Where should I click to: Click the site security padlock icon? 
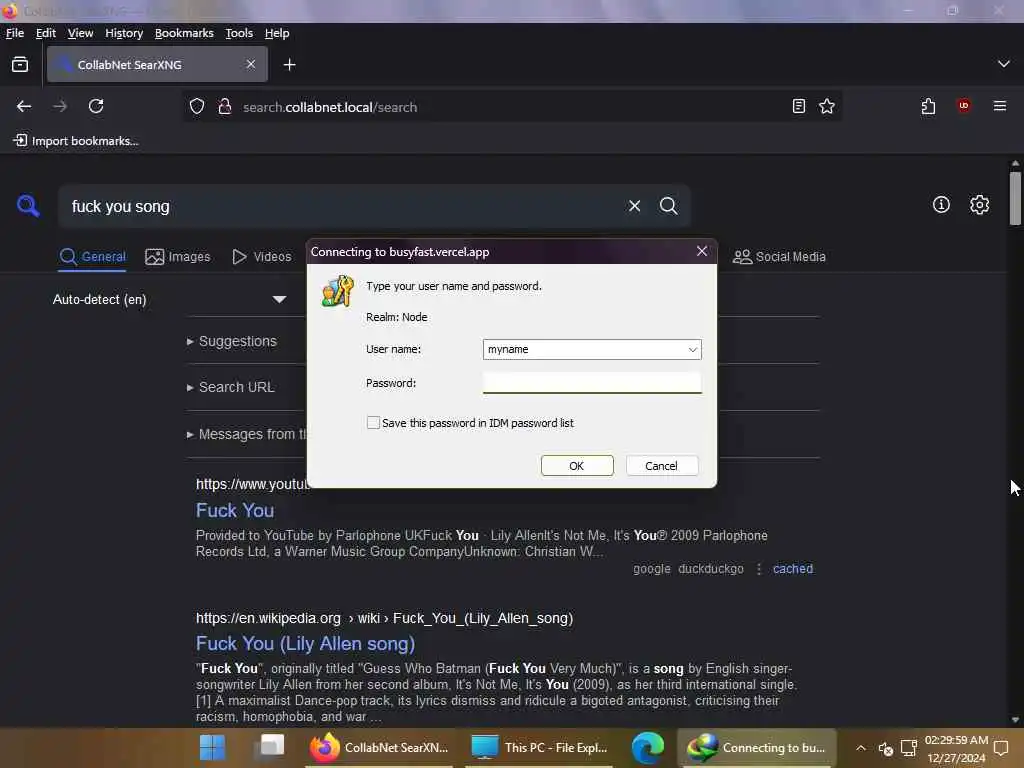tap(225, 106)
